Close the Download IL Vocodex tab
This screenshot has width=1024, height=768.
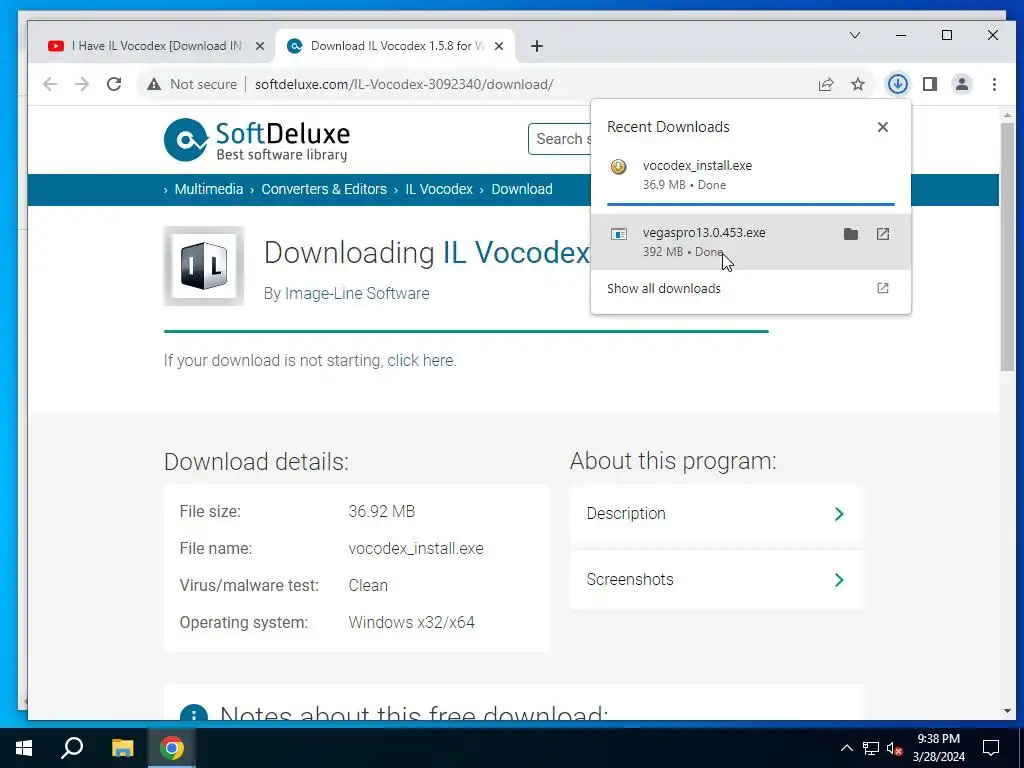(x=498, y=46)
